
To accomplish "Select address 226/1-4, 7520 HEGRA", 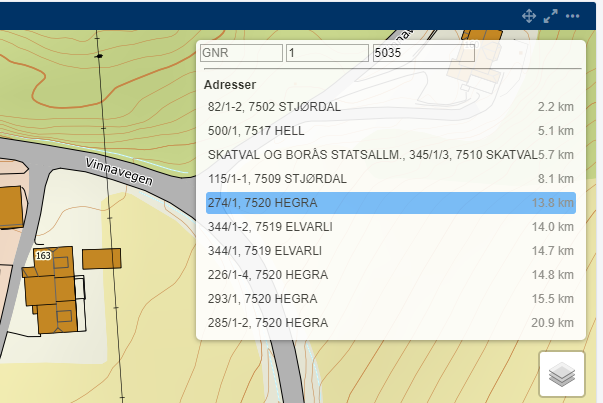I will [x=391, y=275].
